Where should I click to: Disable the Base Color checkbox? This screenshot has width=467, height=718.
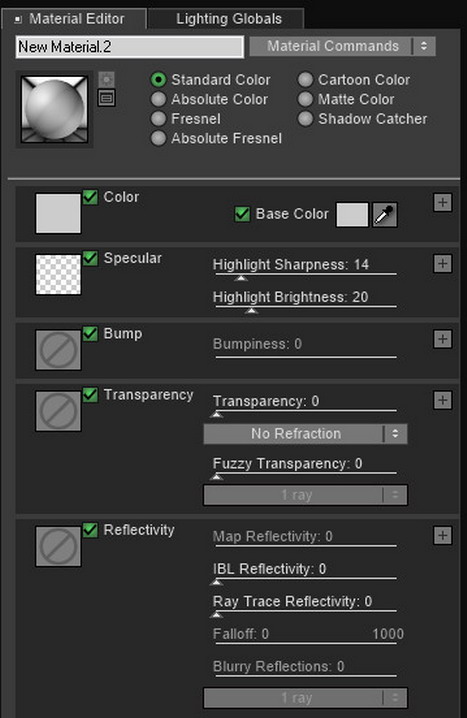[x=242, y=214]
